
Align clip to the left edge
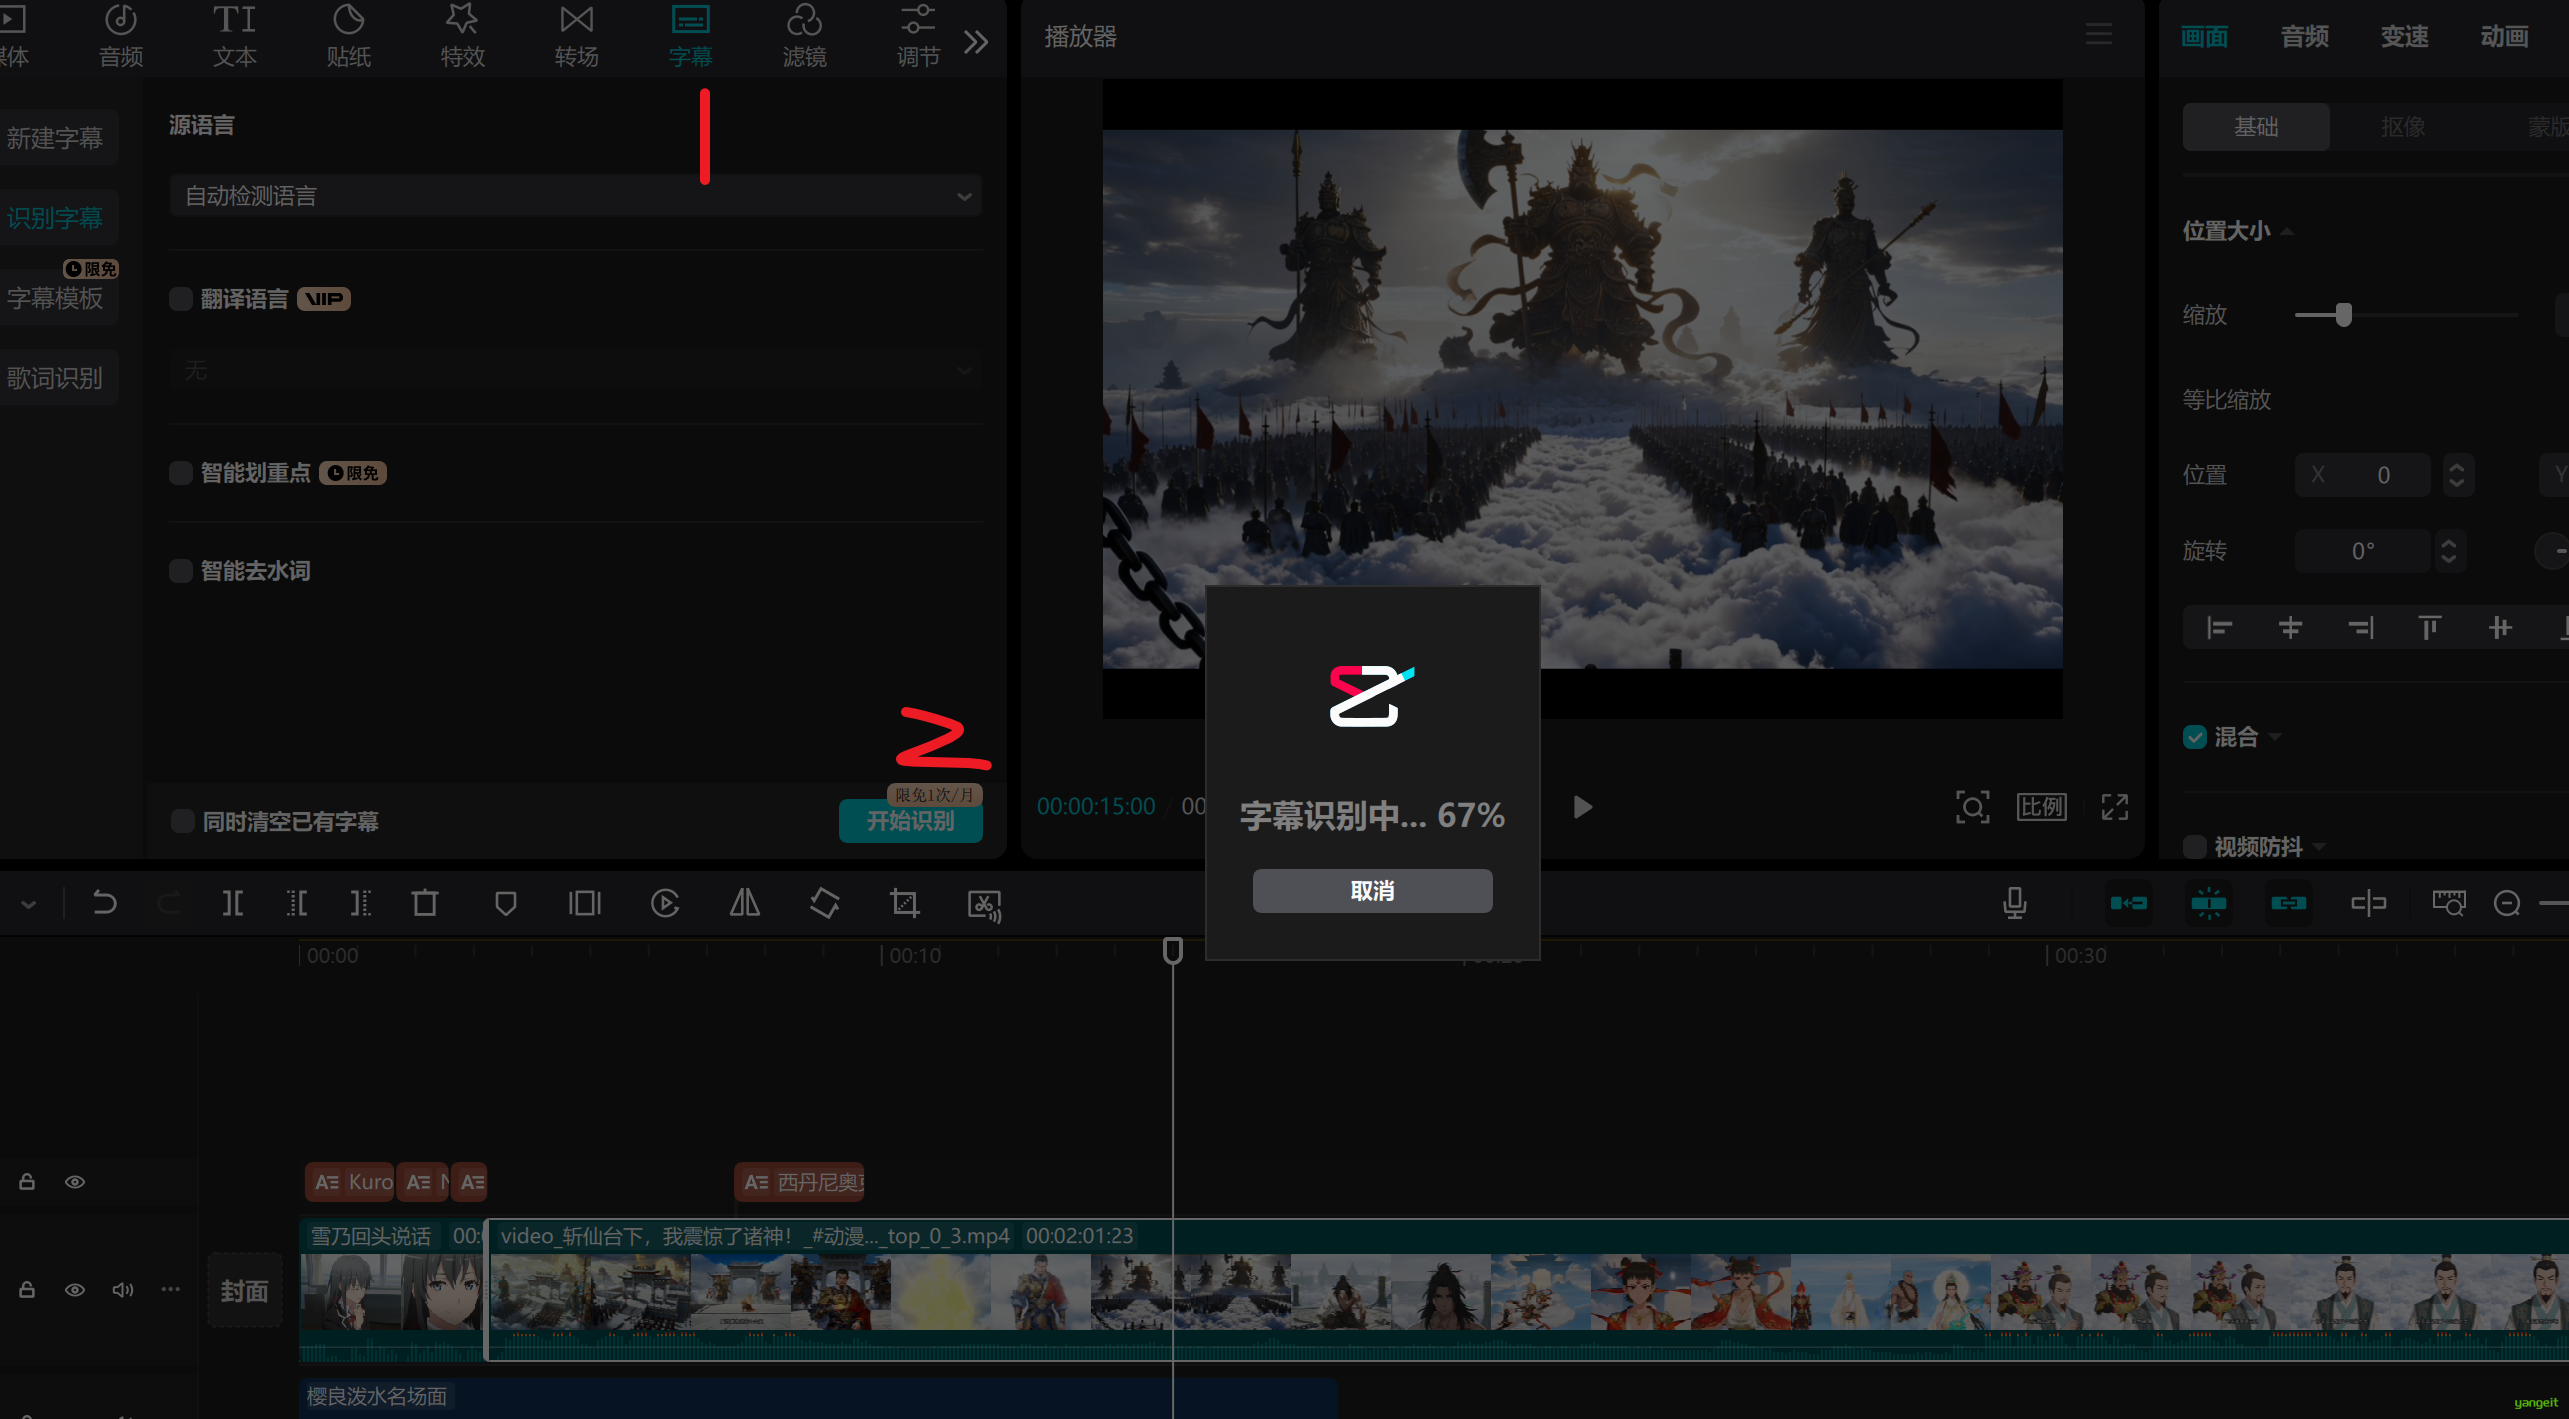coord(2220,628)
